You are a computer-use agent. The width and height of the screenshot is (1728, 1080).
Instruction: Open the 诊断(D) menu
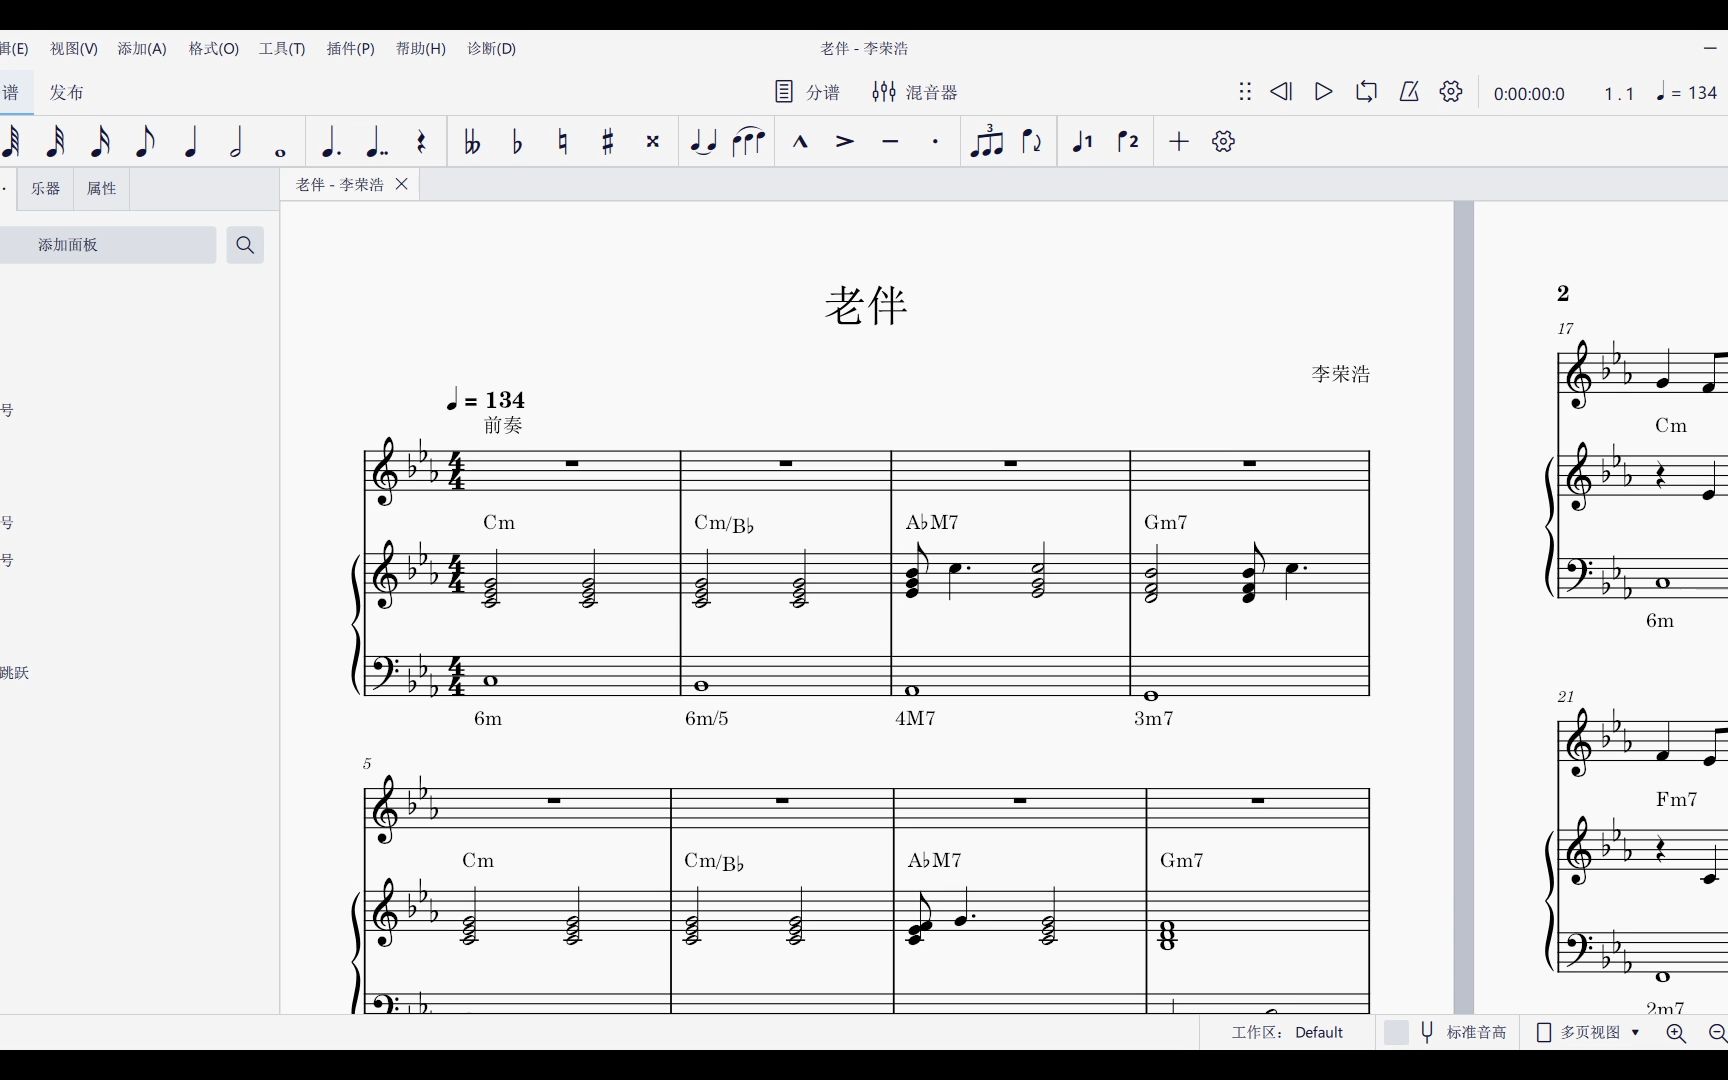pos(492,48)
